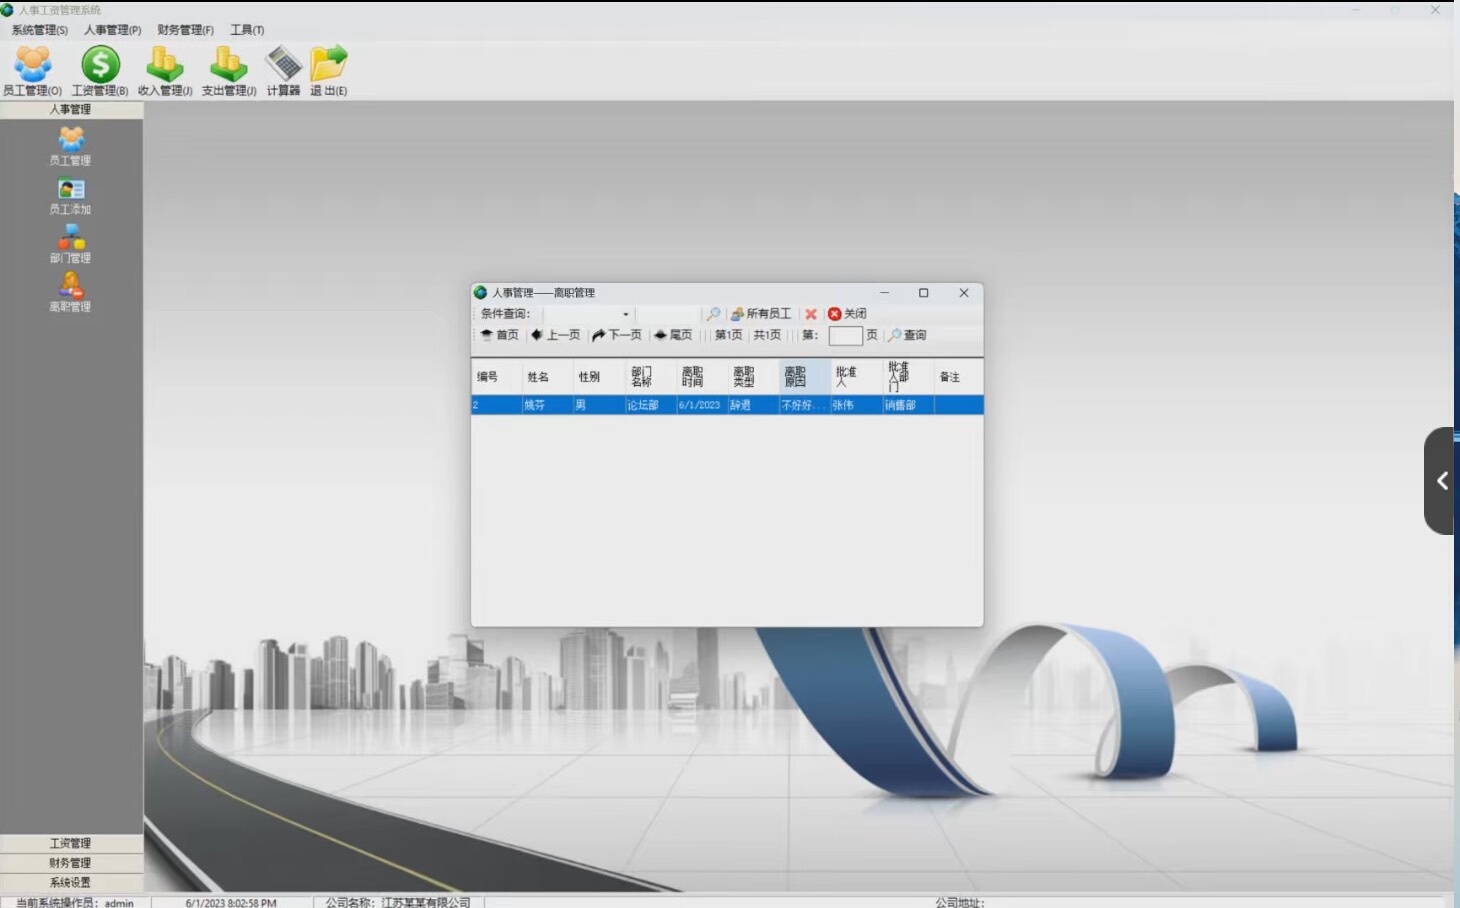The image size is (1460, 908).
Task: Select the 论坛部 department cell
Action: [650, 405]
